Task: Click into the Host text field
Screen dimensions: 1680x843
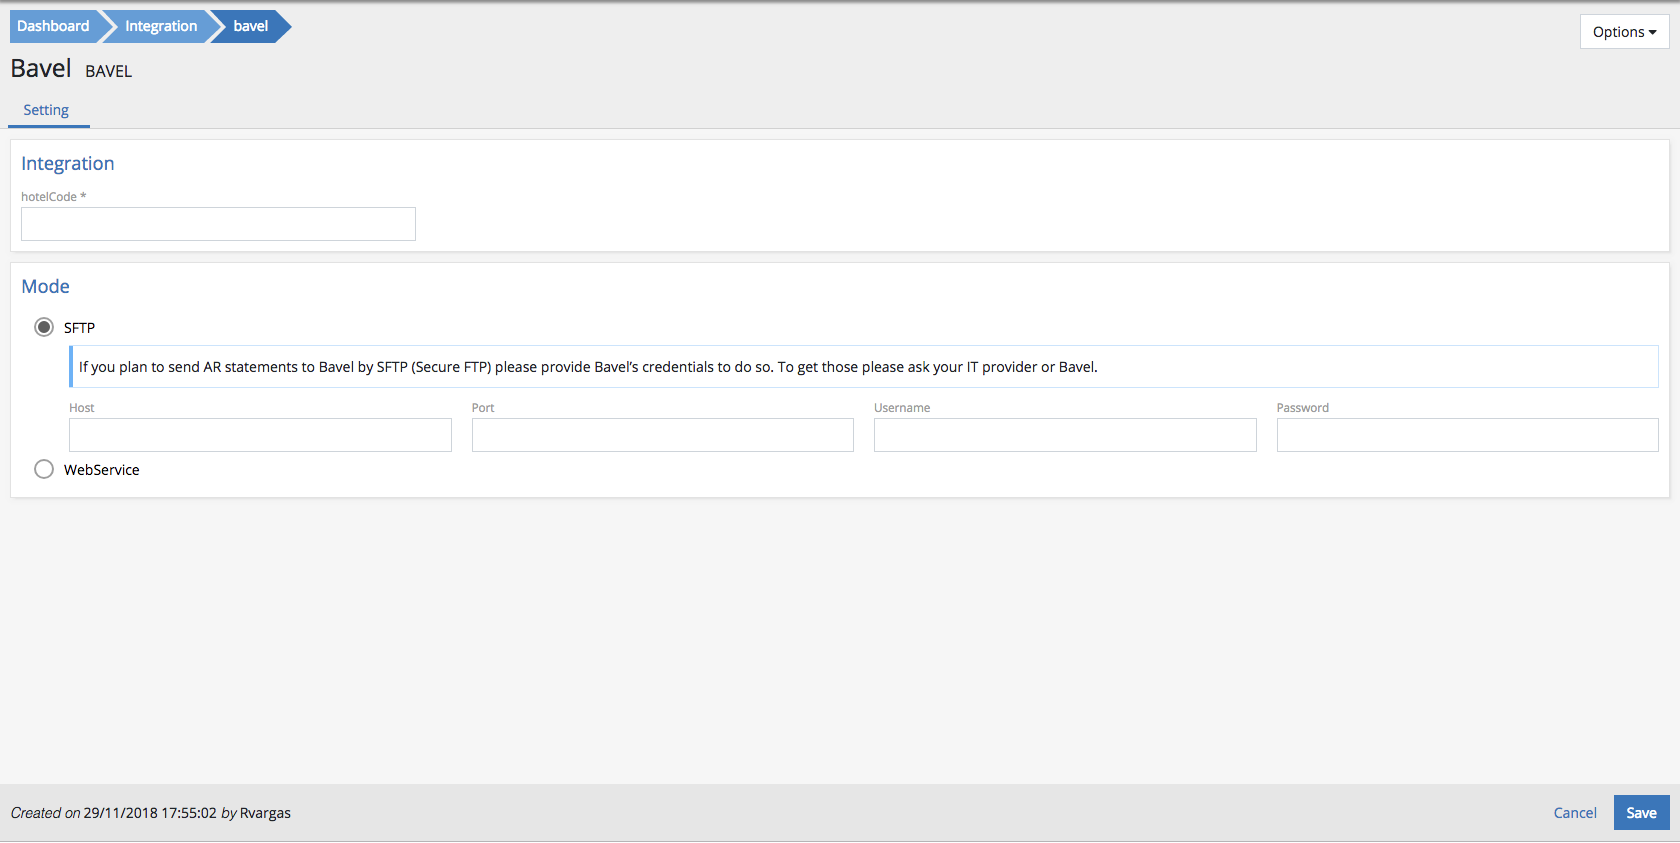Action: pyautogui.click(x=260, y=435)
